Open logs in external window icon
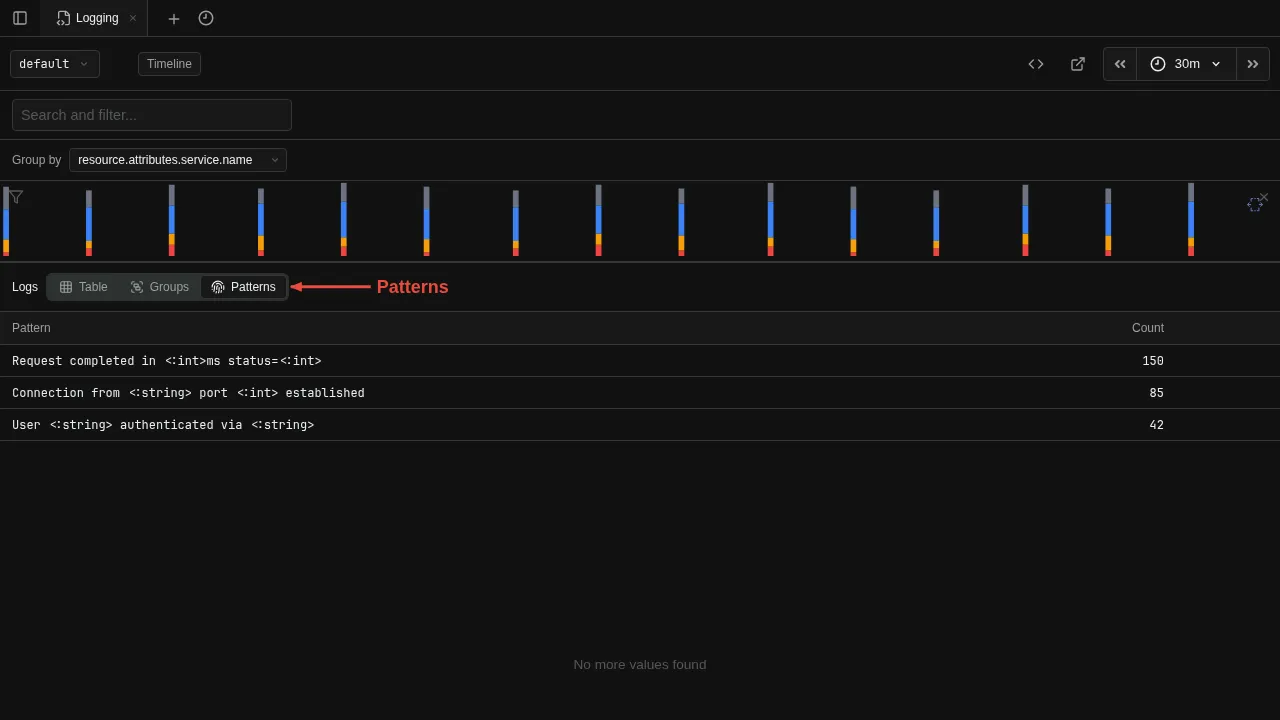The image size is (1280, 720). pyautogui.click(x=1078, y=64)
